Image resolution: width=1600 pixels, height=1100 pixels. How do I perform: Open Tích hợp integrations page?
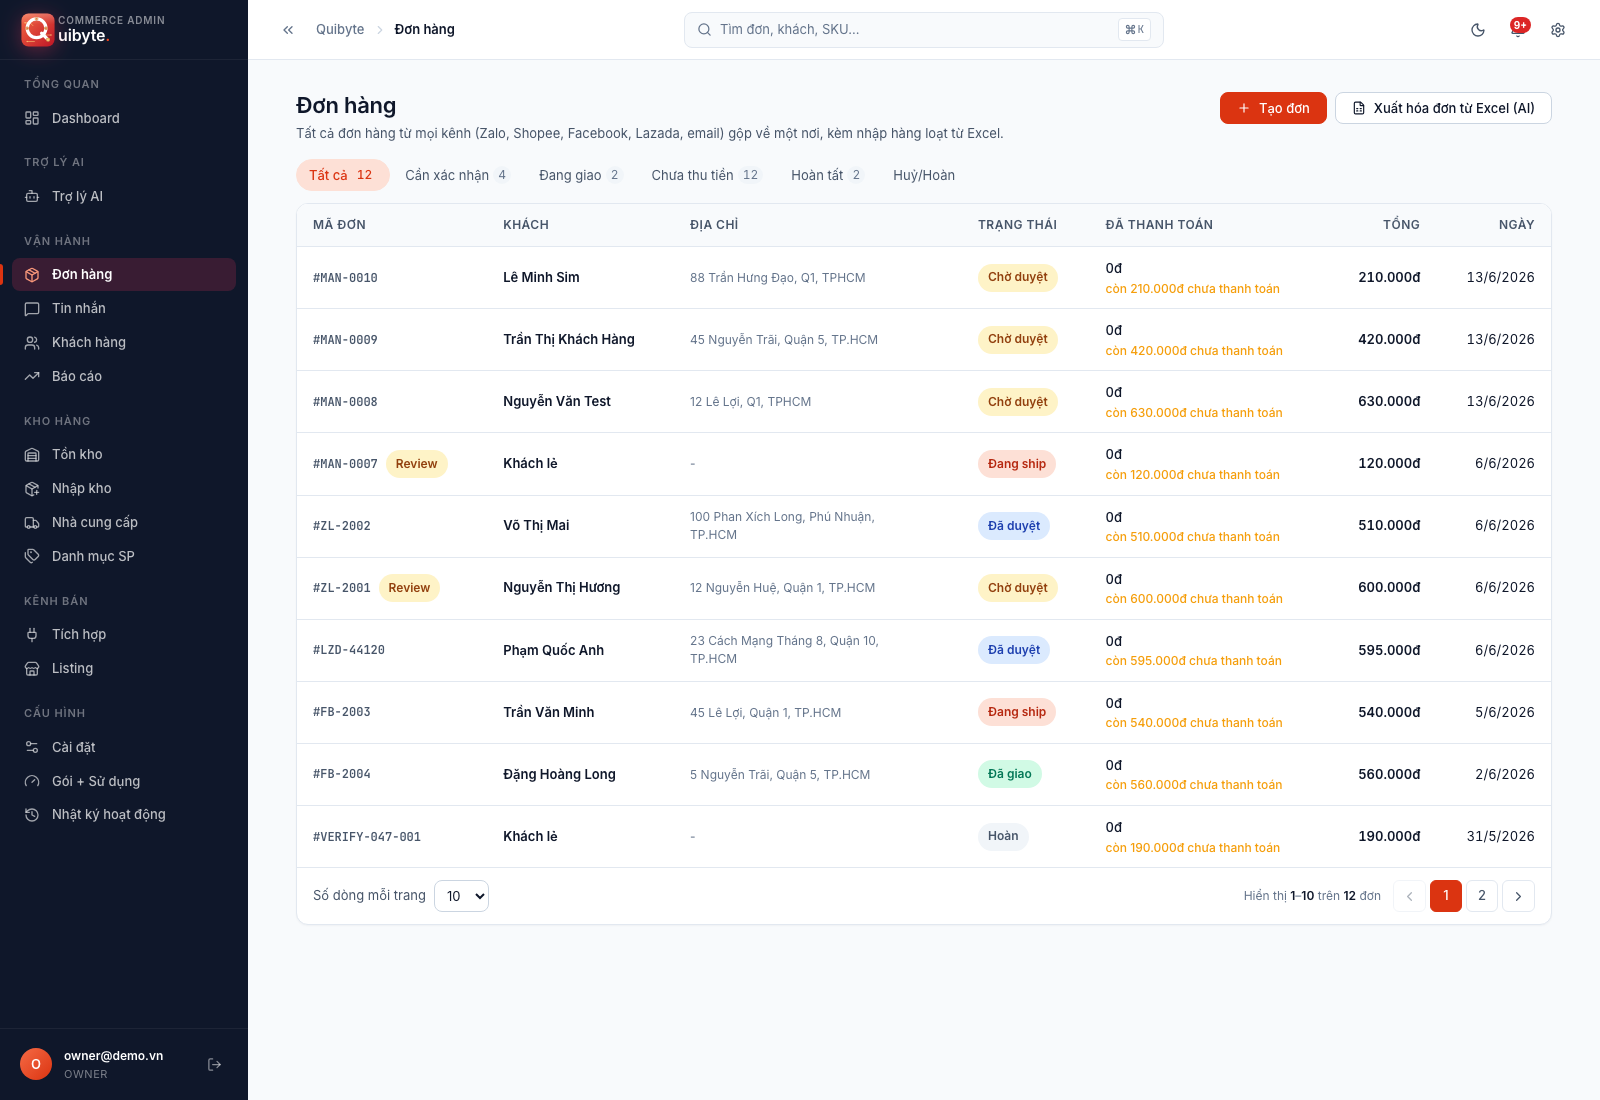click(x=124, y=634)
